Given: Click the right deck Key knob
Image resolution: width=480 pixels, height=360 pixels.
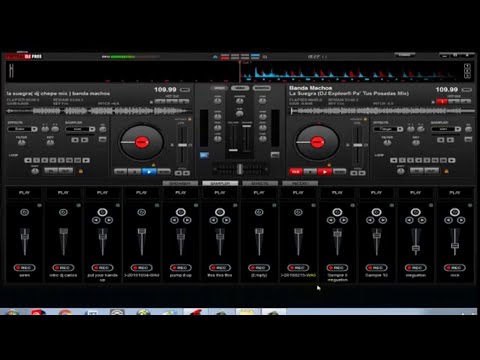Looking at the screenshot, I should point(416,143).
